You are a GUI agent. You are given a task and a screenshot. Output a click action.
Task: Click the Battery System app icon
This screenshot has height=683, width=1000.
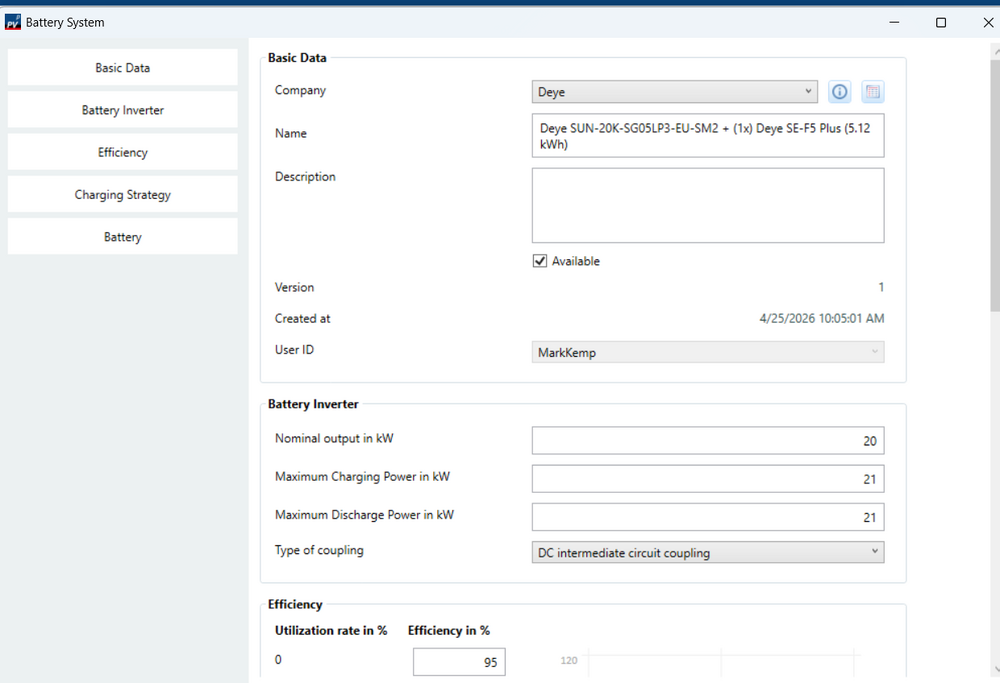coord(13,22)
